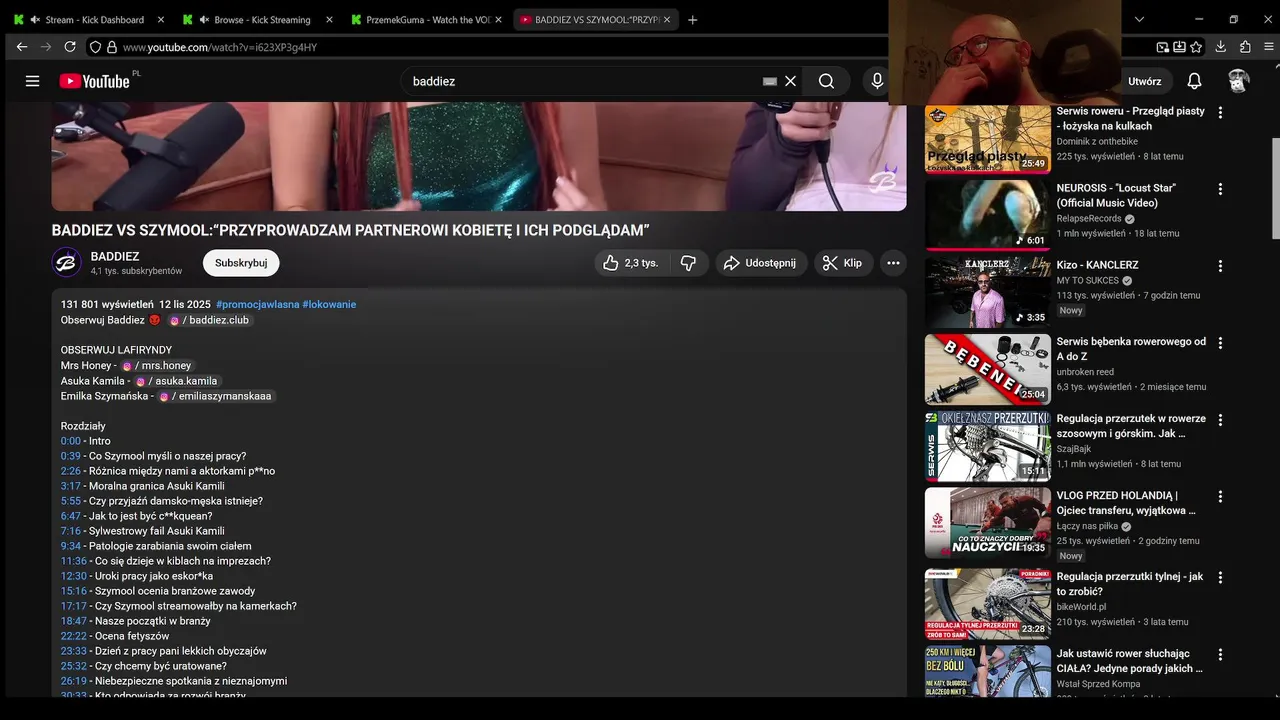1280x720 pixels.
Task: Jump to 9:34 chapter timestamp
Action: 70,546
